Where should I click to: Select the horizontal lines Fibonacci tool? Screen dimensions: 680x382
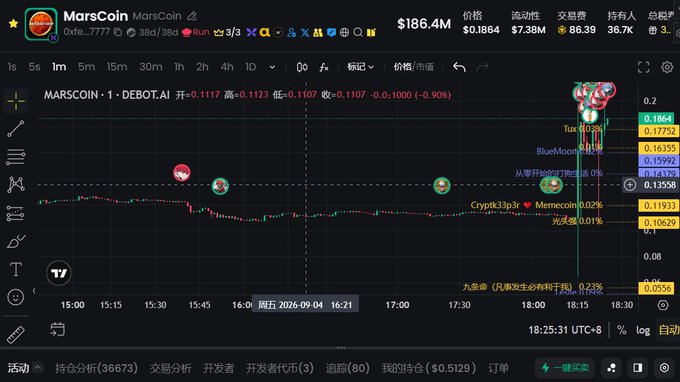click(x=16, y=157)
